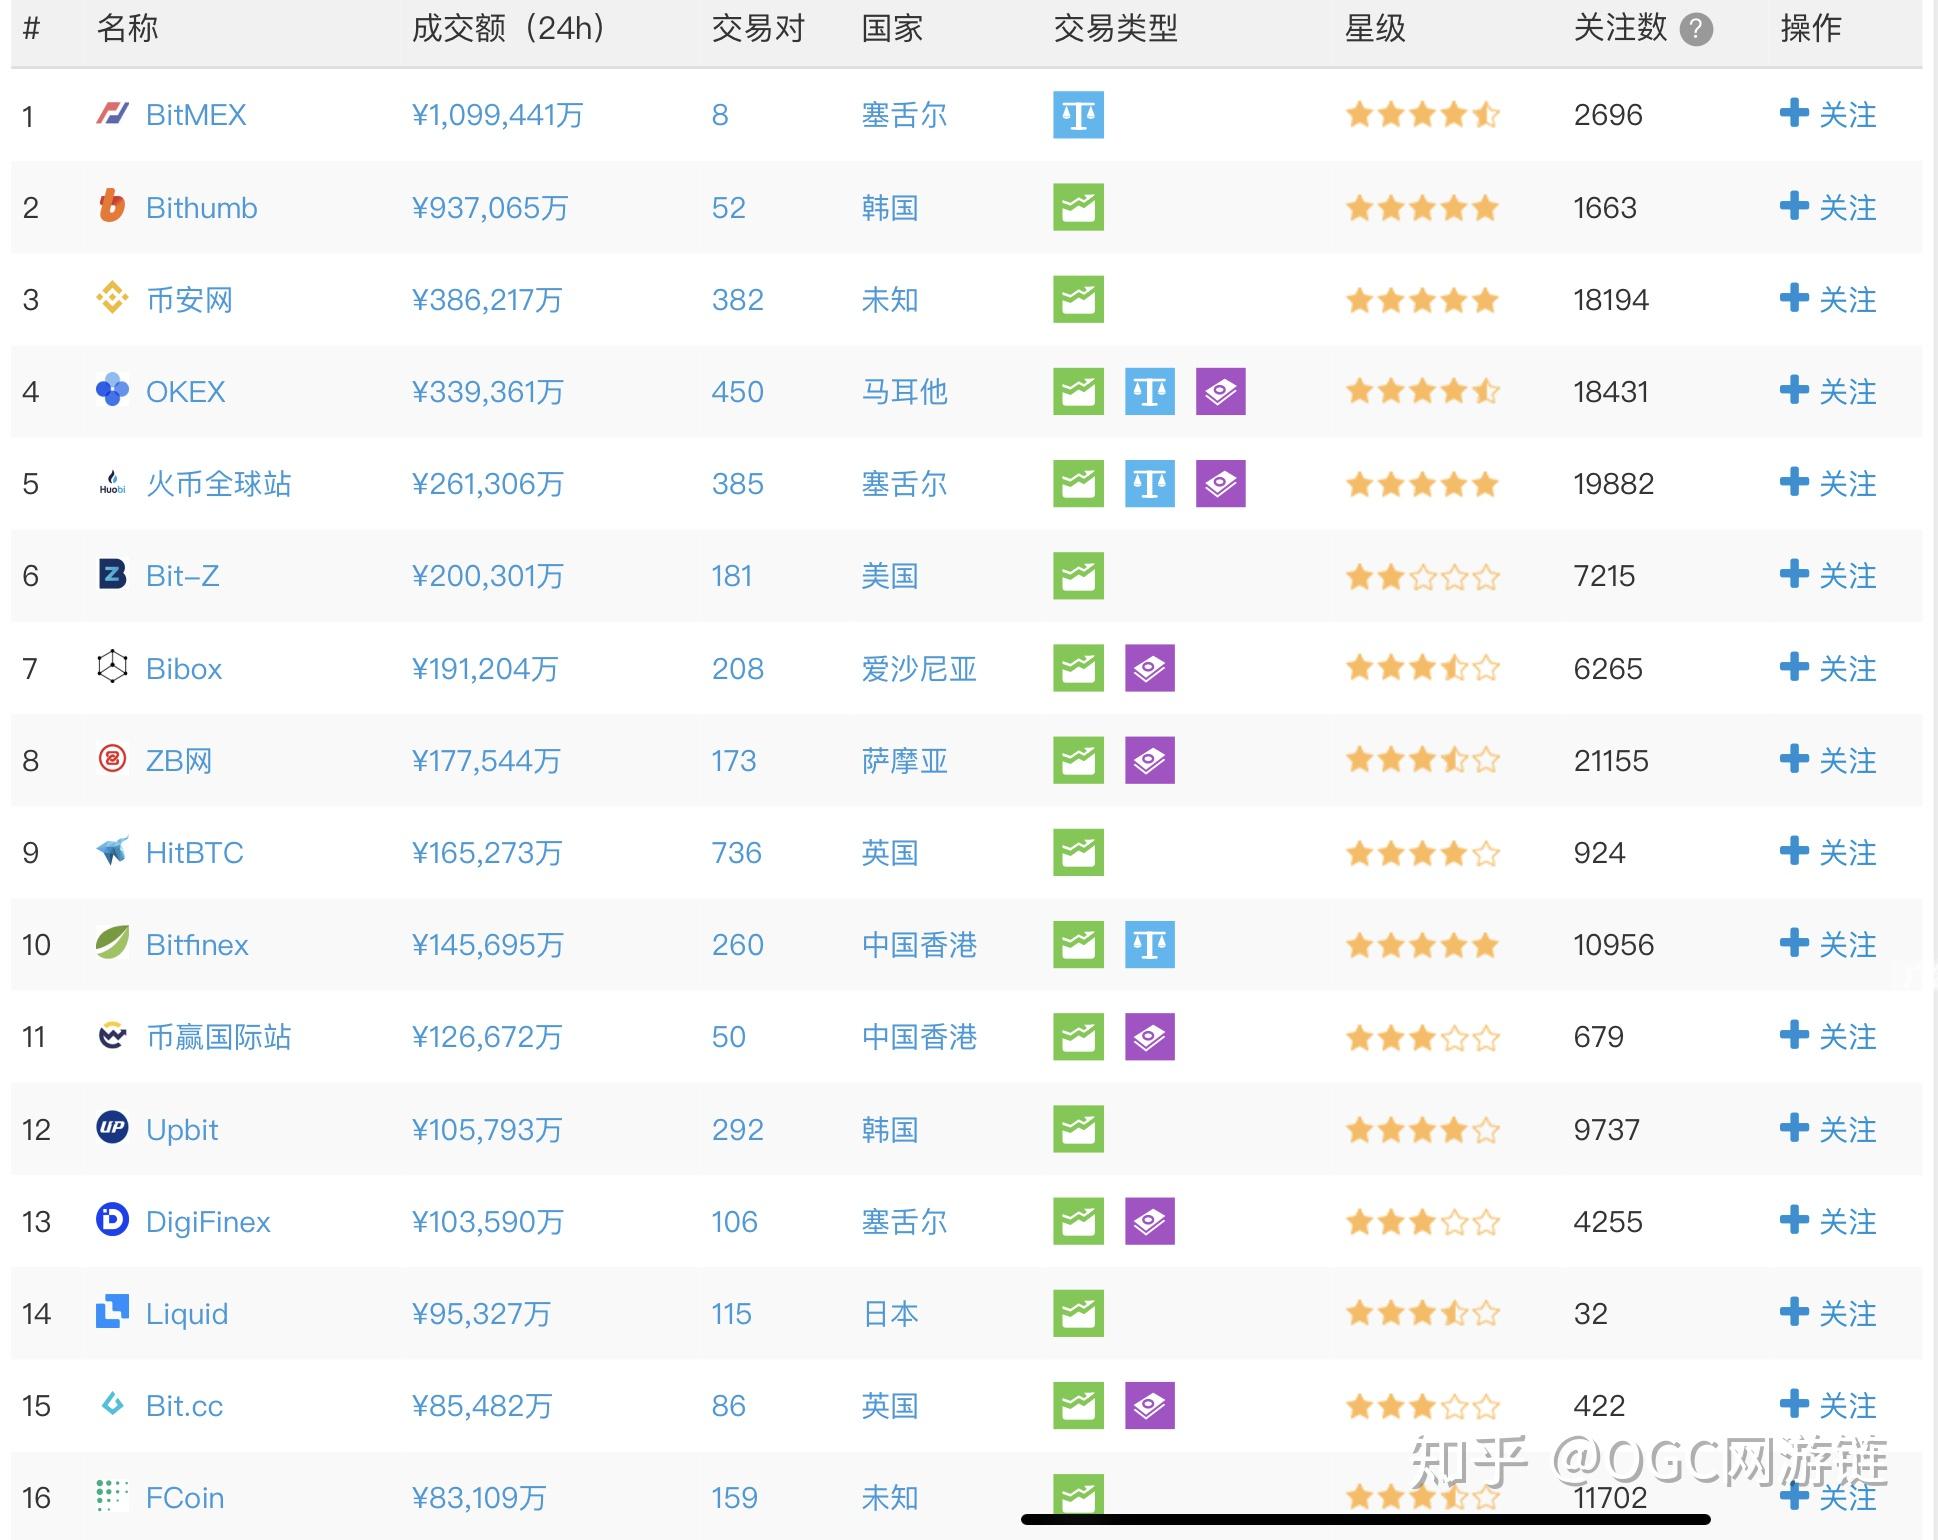
Task: Click HitBTC trading pairs count 736
Action: pyautogui.click(x=736, y=853)
